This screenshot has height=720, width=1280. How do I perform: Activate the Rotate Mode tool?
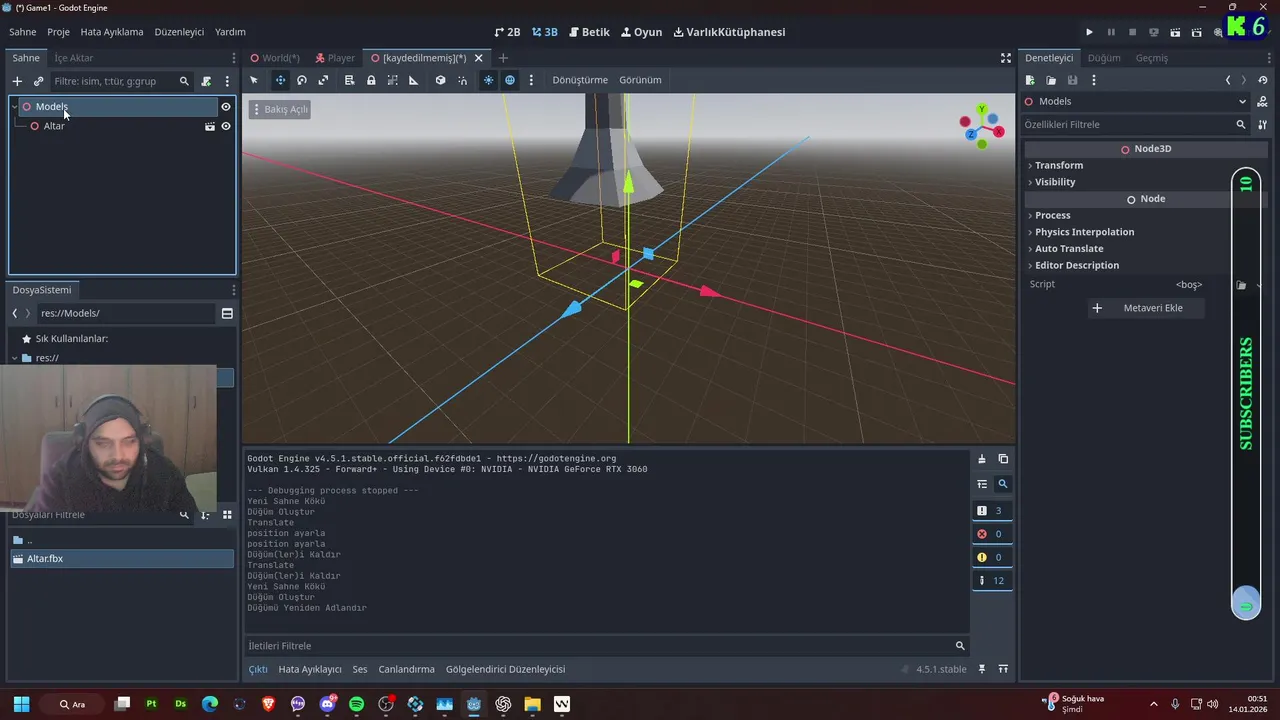(x=301, y=80)
